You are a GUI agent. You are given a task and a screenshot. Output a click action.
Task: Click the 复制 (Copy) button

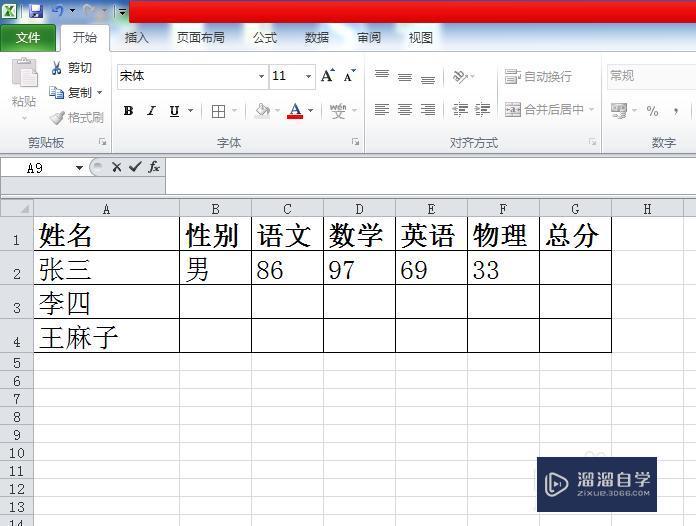pos(71,92)
